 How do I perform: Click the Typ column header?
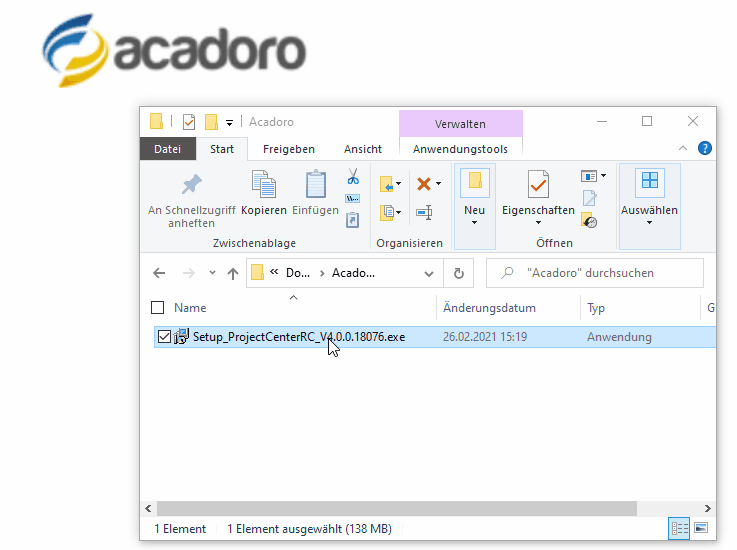(x=596, y=308)
